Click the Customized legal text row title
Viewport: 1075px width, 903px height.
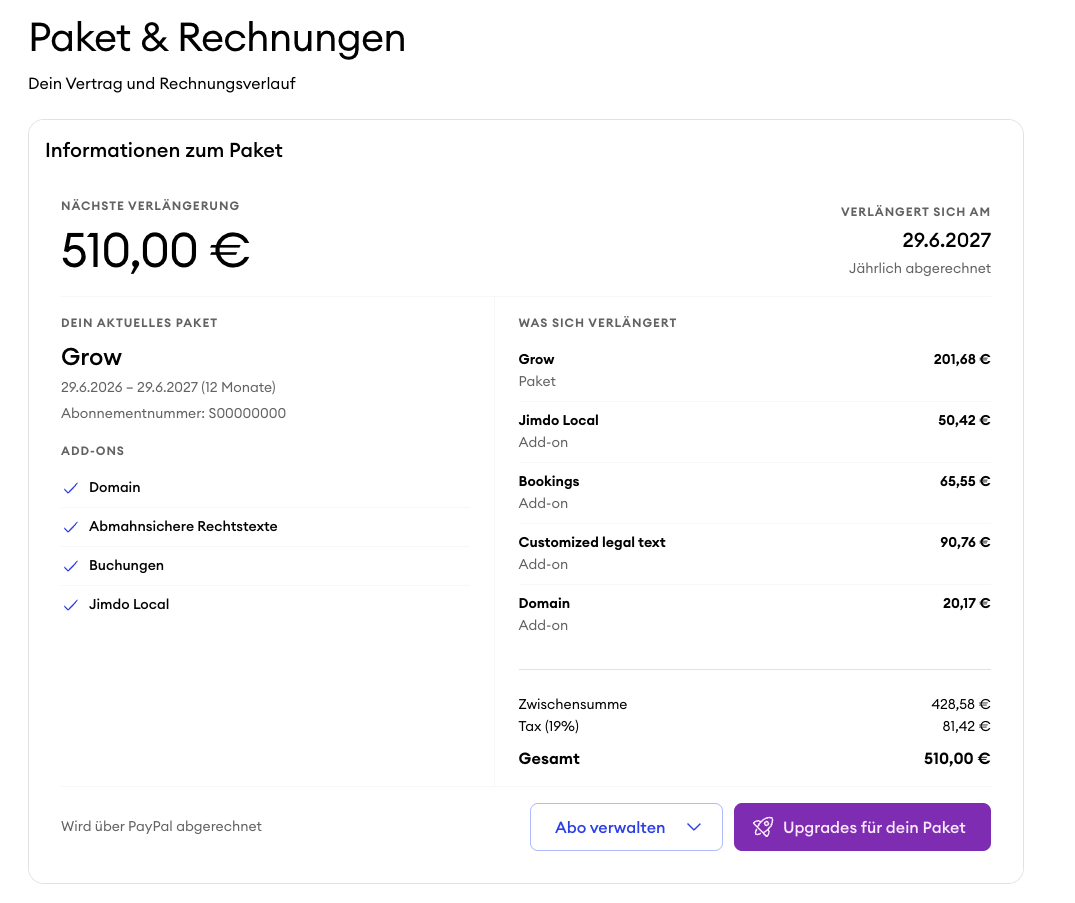tap(592, 542)
